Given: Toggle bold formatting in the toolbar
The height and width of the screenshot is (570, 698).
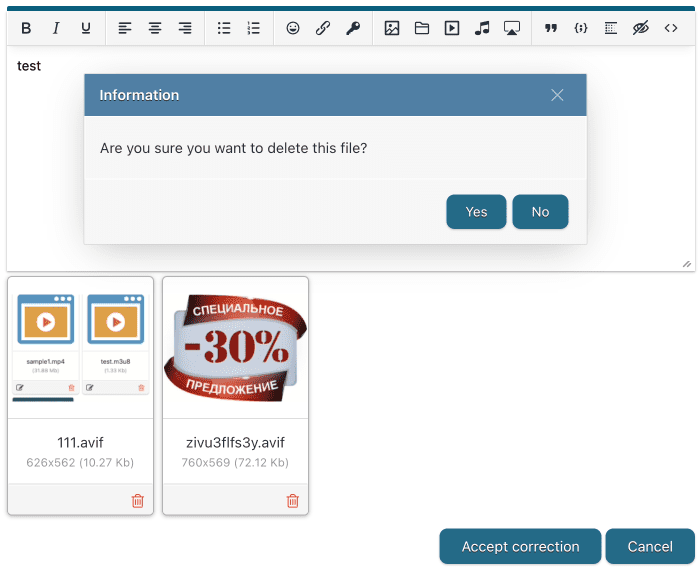Looking at the screenshot, I should 26,28.
